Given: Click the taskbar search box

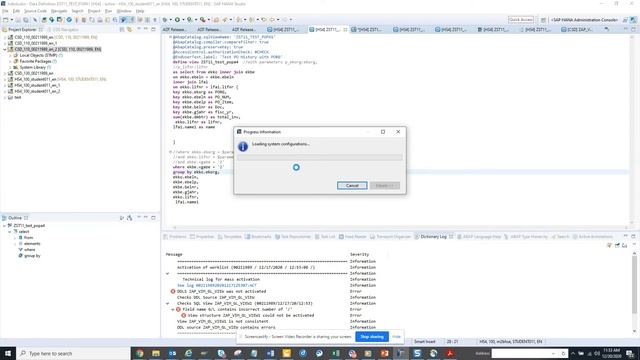Looking at the screenshot, I should (x=73, y=353).
